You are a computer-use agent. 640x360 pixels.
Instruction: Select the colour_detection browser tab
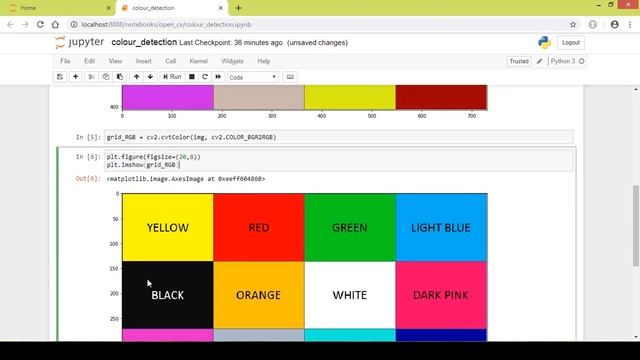(x=171, y=8)
